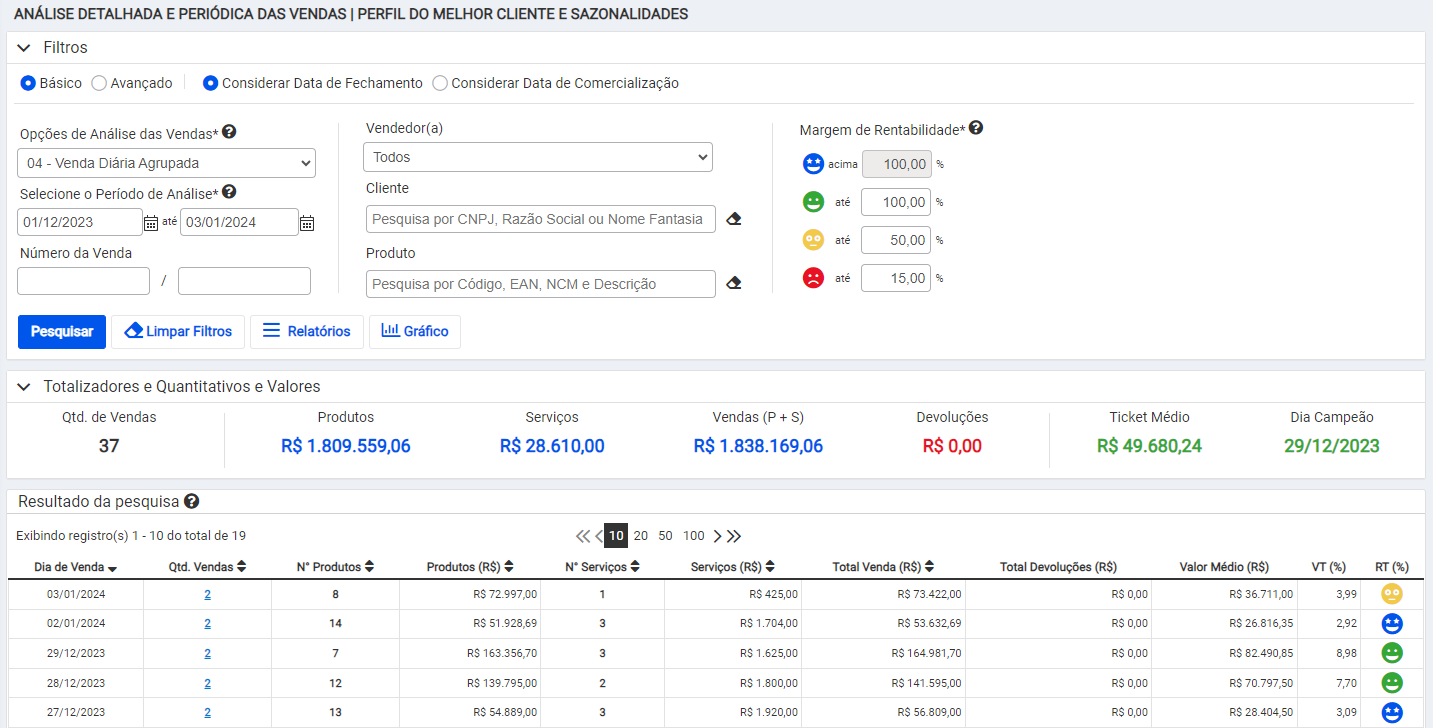The height and width of the screenshot is (728, 1433).
Task: Show 100 records per page
Action: pos(694,536)
